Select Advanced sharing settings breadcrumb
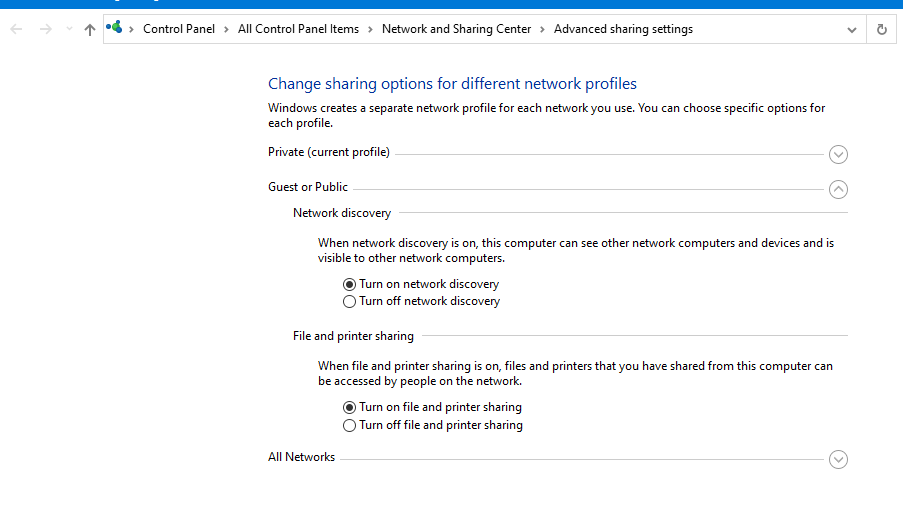Image resolution: width=903 pixels, height=510 pixels. click(x=623, y=29)
